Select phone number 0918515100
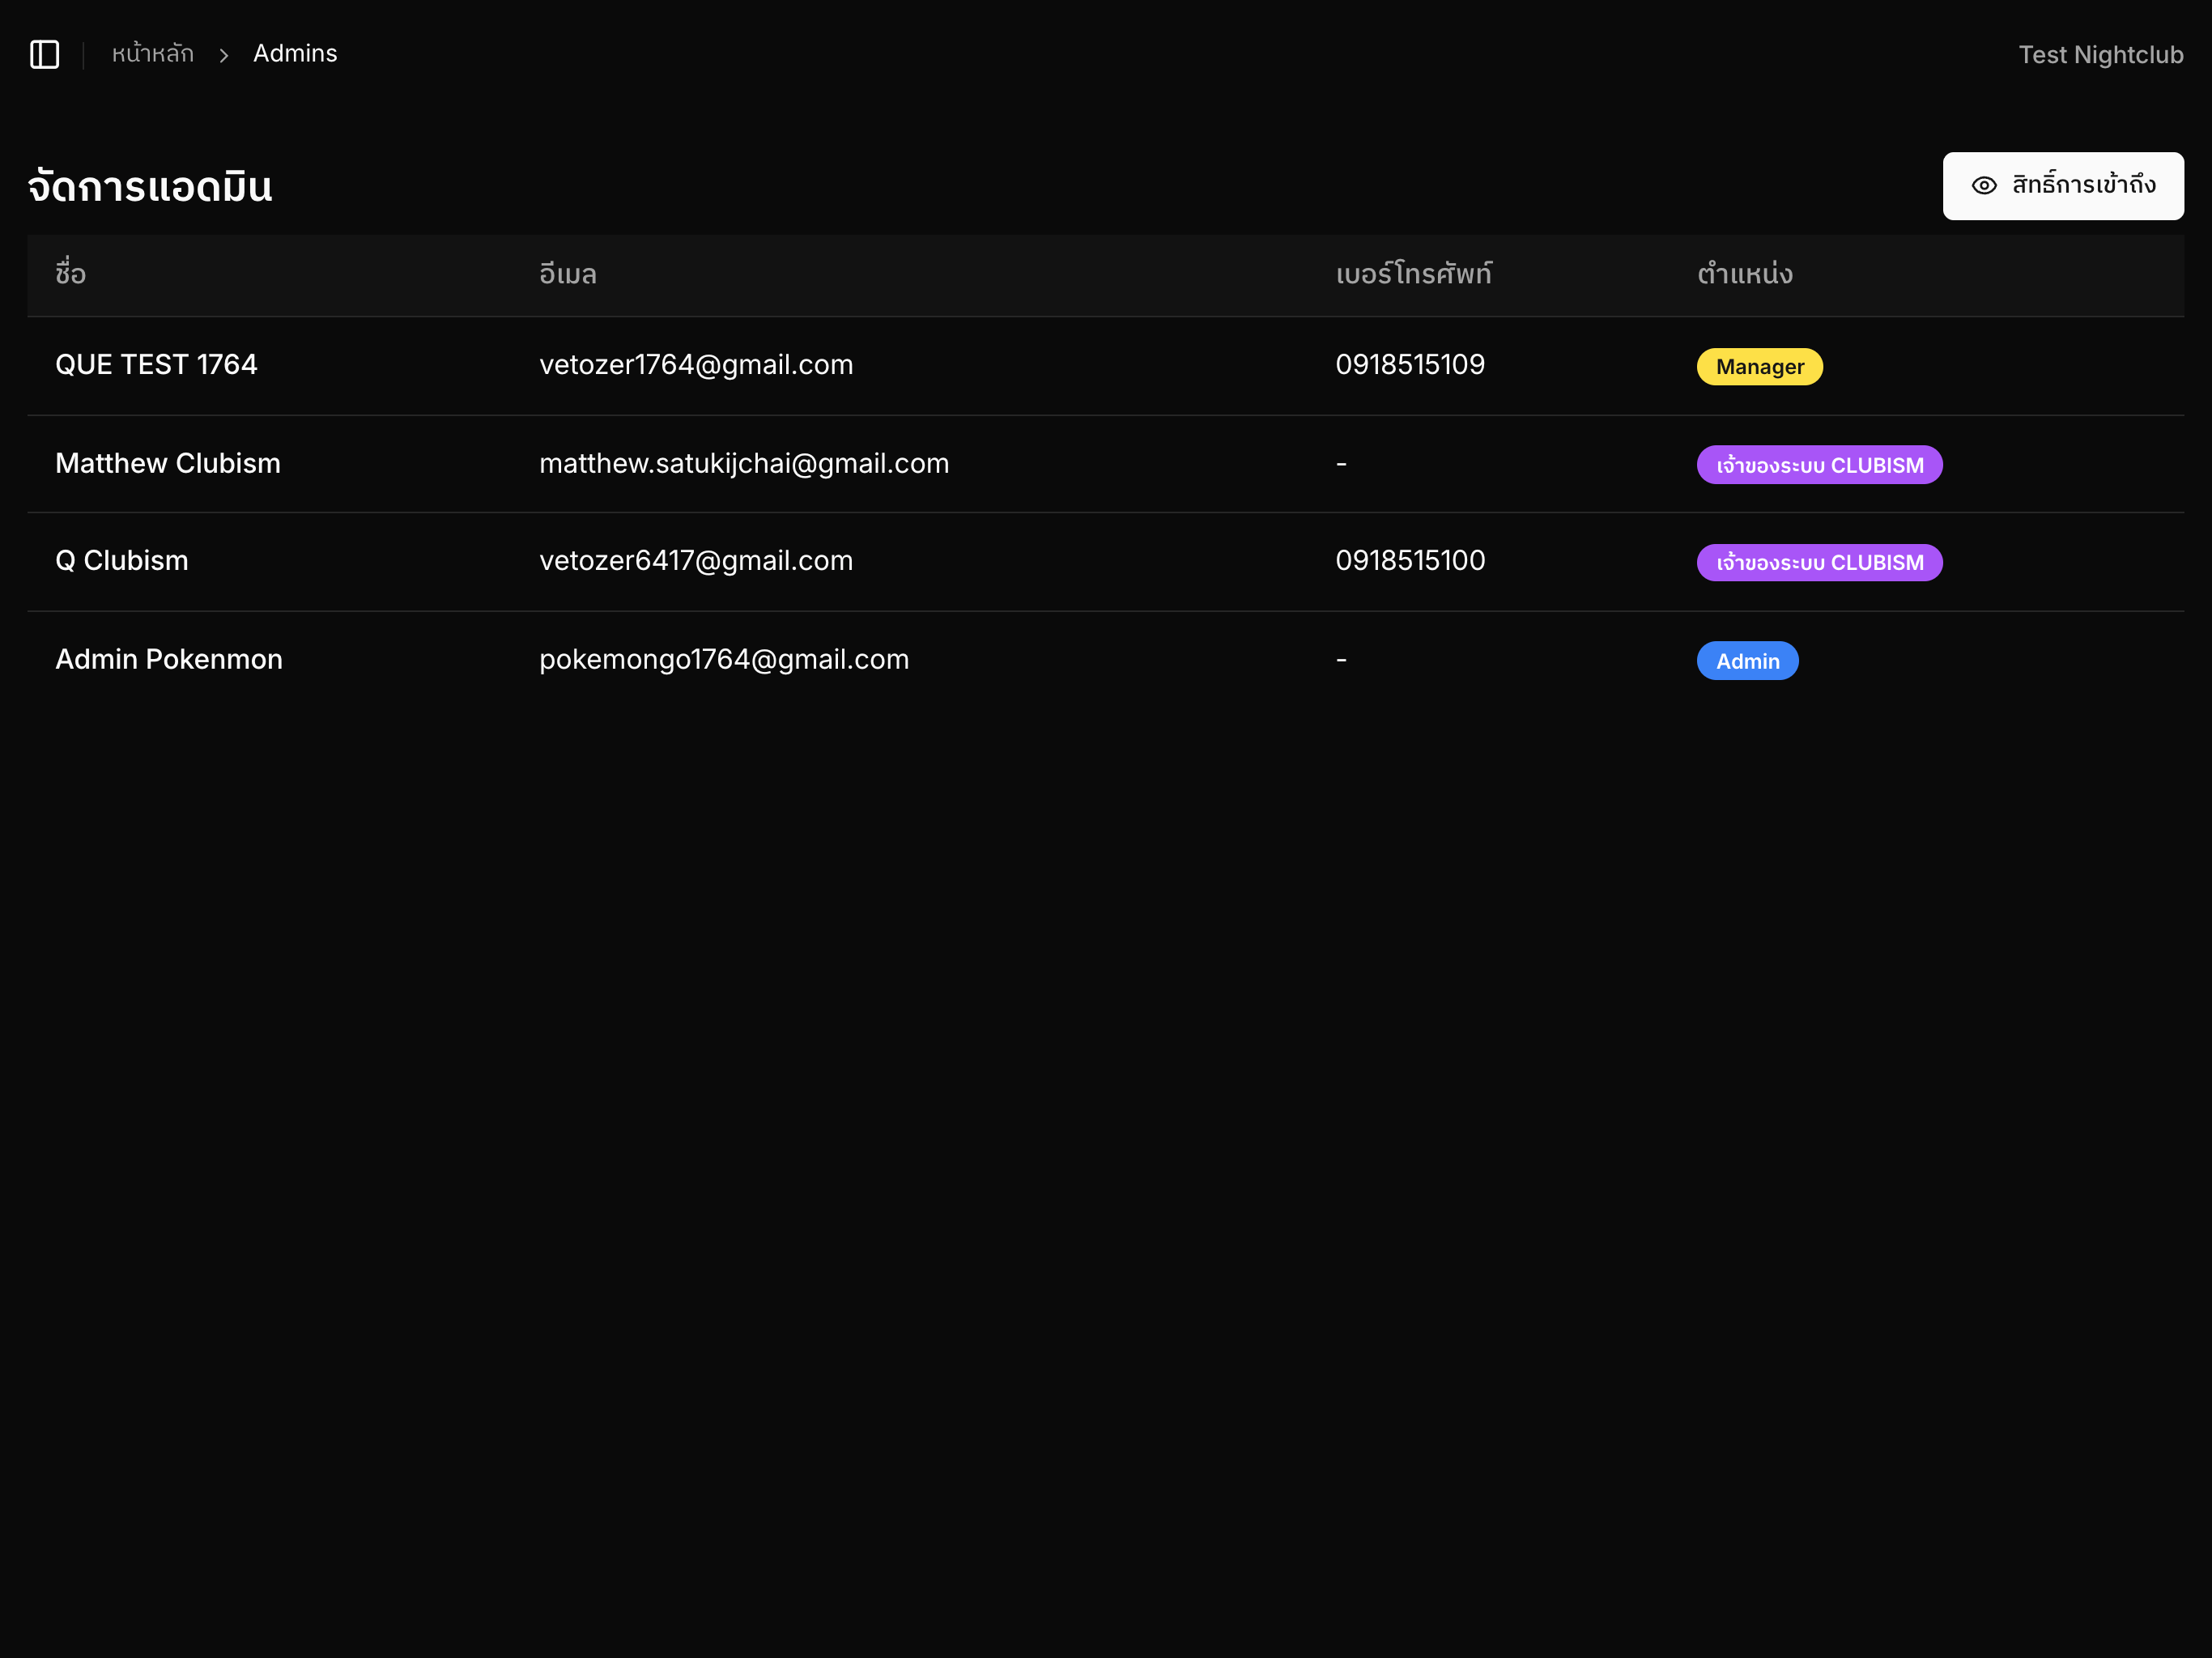This screenshot has width=2212, height=1658. [1410, 561]
